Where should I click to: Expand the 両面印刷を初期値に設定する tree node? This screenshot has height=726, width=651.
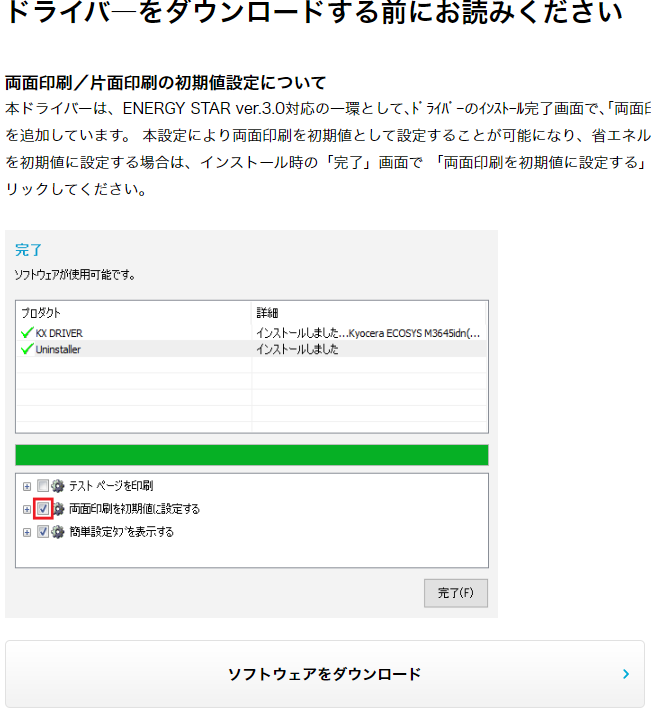(27, 509)
